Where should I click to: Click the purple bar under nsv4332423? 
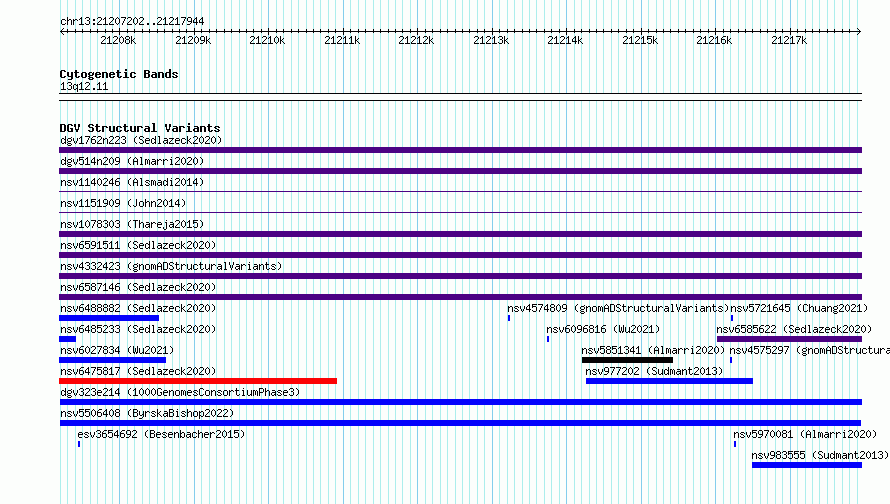(x=460, y=276)
